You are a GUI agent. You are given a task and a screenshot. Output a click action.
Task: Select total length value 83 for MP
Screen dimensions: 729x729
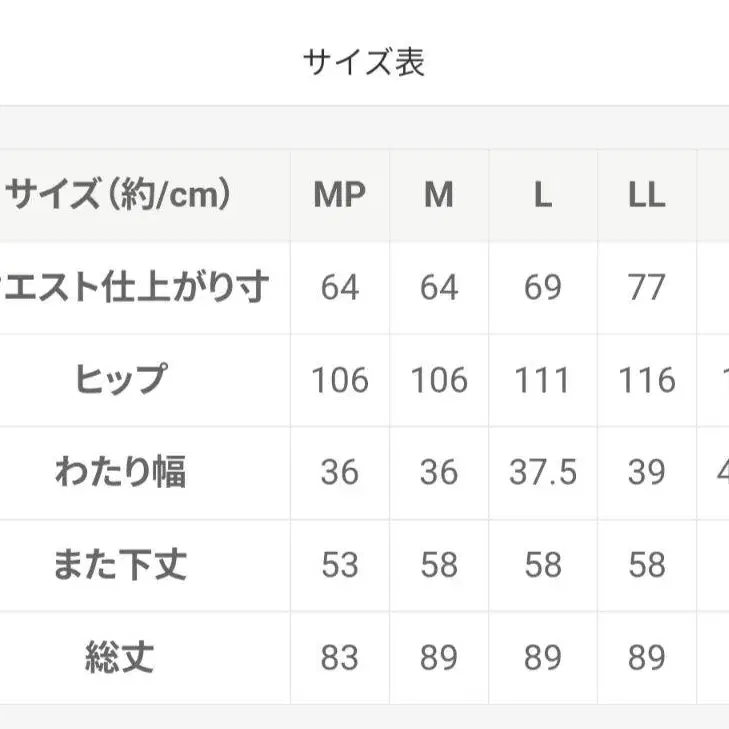coord(340,658)
